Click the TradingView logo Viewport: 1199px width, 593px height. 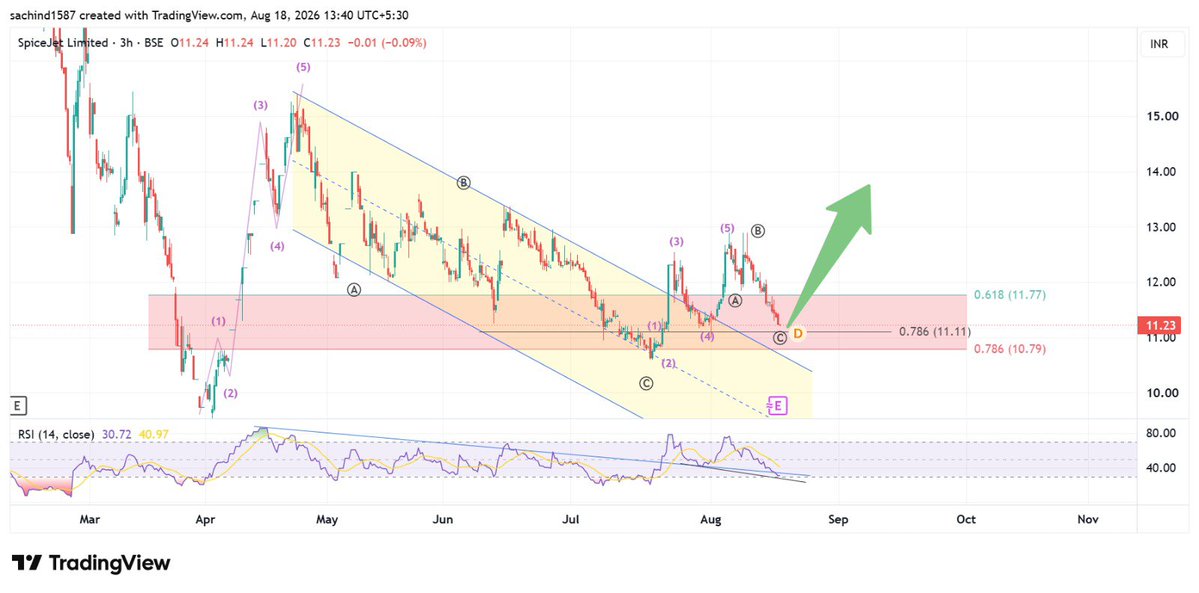tap(91, 564)
